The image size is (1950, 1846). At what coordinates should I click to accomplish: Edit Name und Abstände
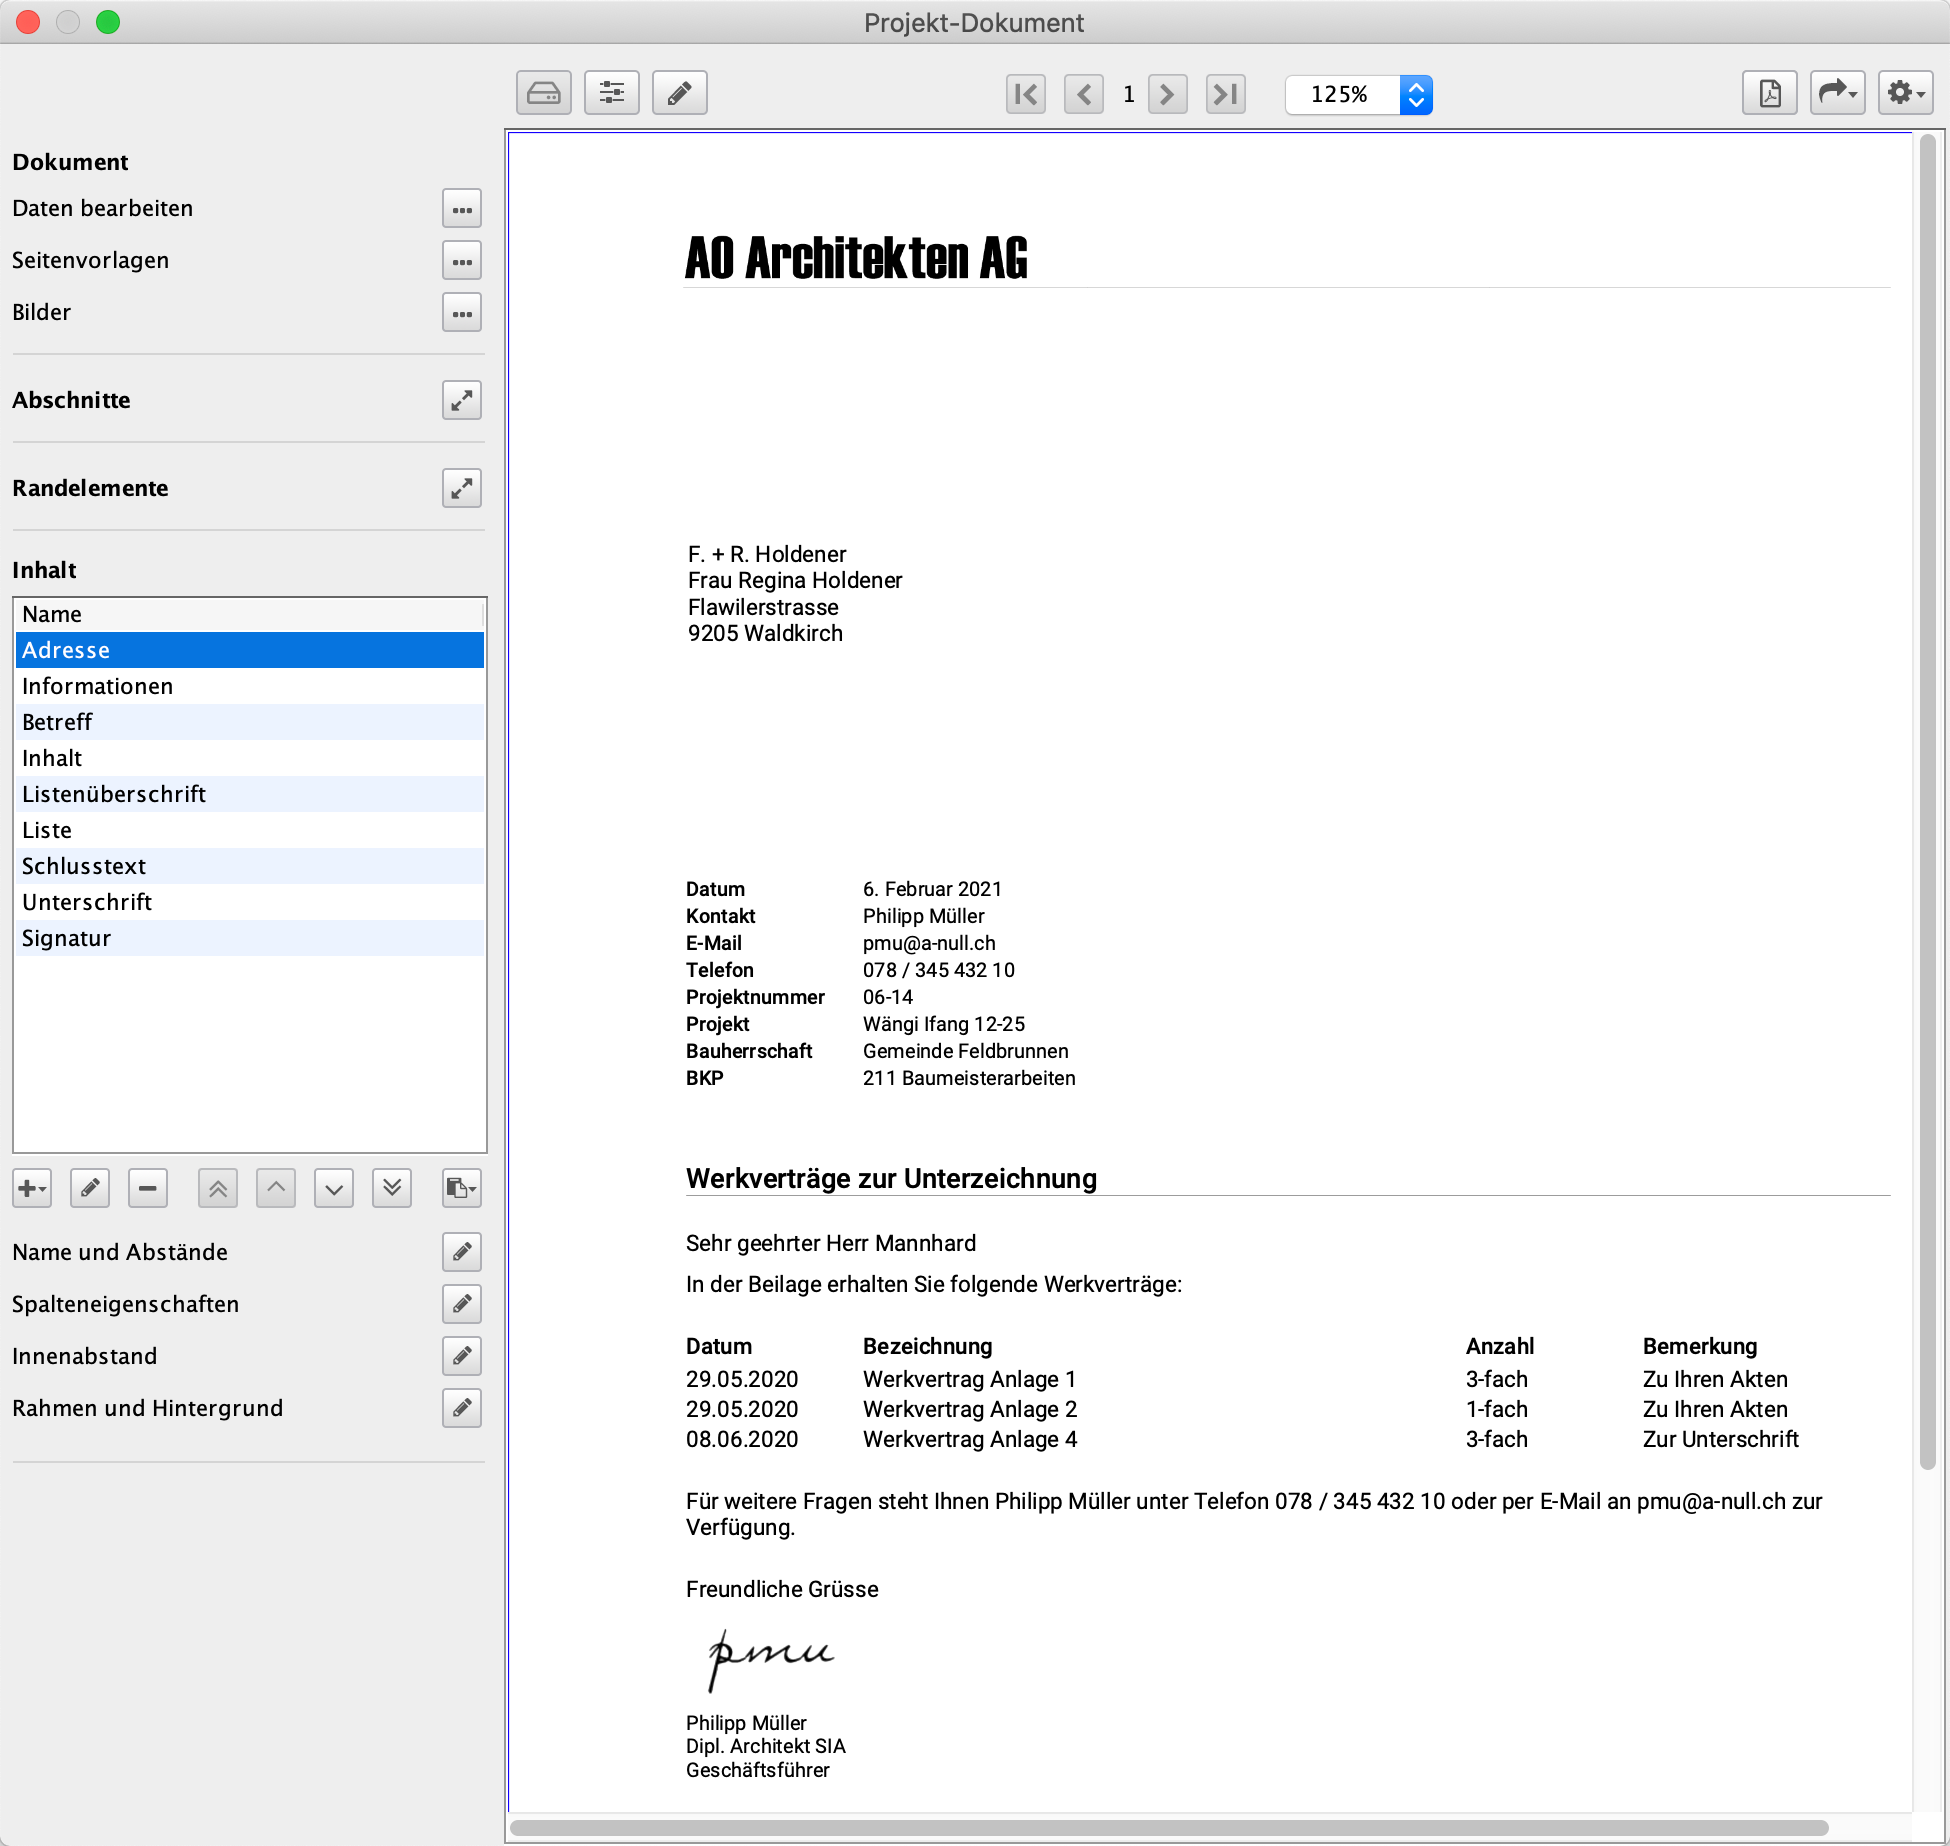click(x=462, y=1252)
